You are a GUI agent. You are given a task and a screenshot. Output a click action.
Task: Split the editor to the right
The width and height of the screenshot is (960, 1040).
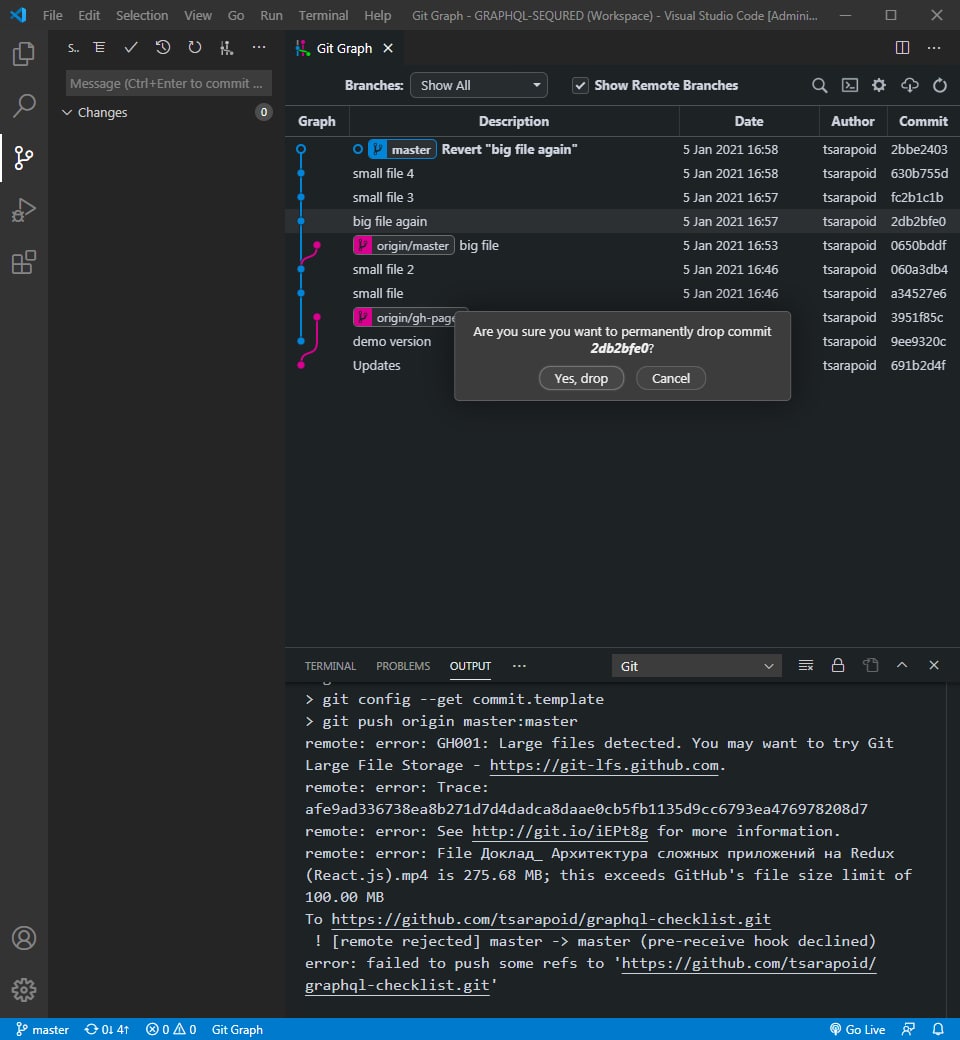click(x=902, y=48)
